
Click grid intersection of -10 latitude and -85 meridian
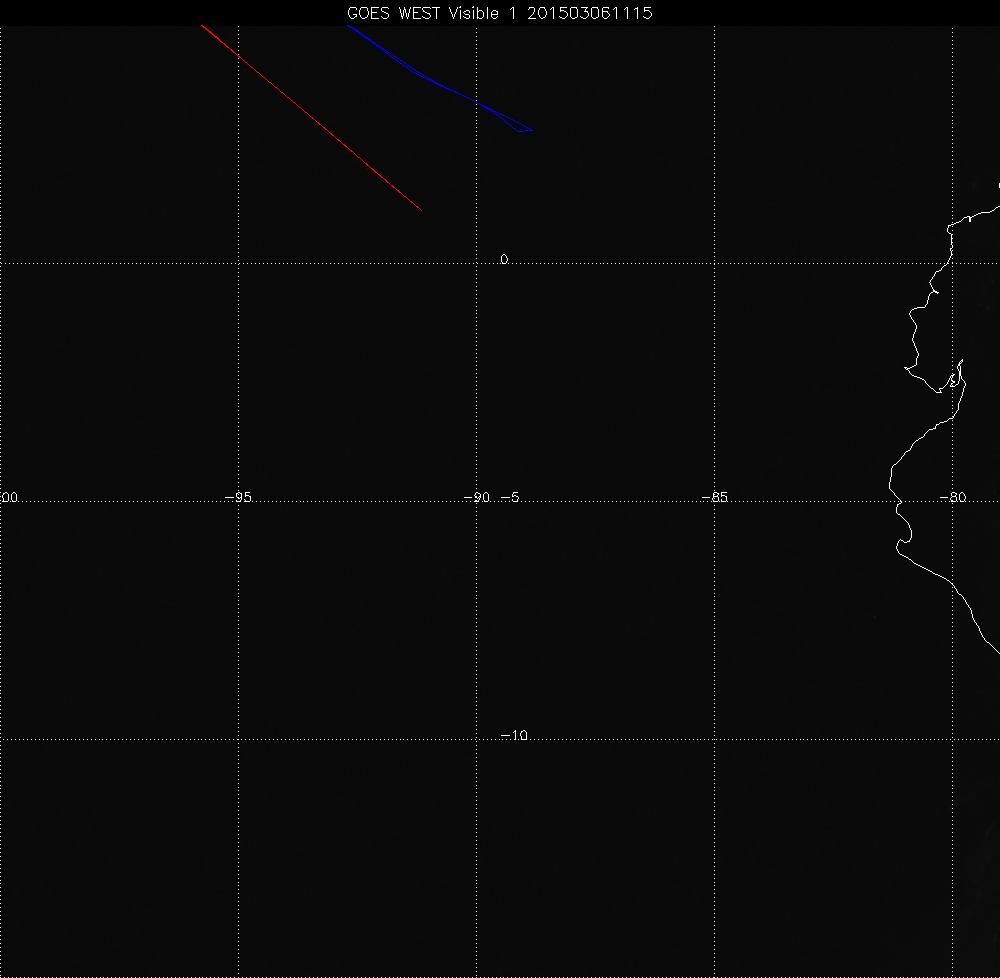(x=714, y=740)
